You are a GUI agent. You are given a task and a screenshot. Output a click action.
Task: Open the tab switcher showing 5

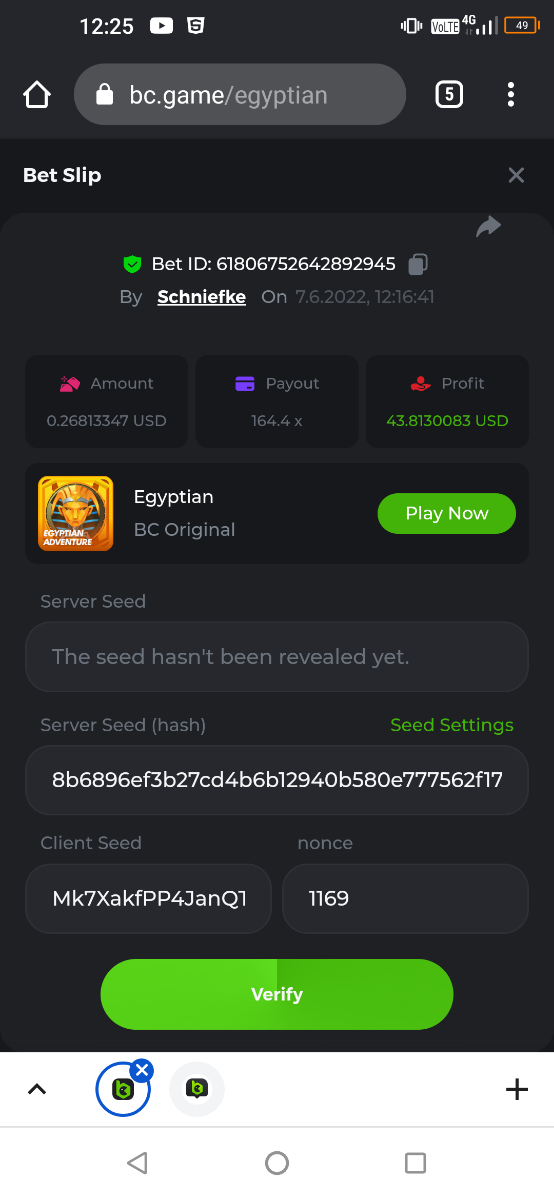[449, 95]
